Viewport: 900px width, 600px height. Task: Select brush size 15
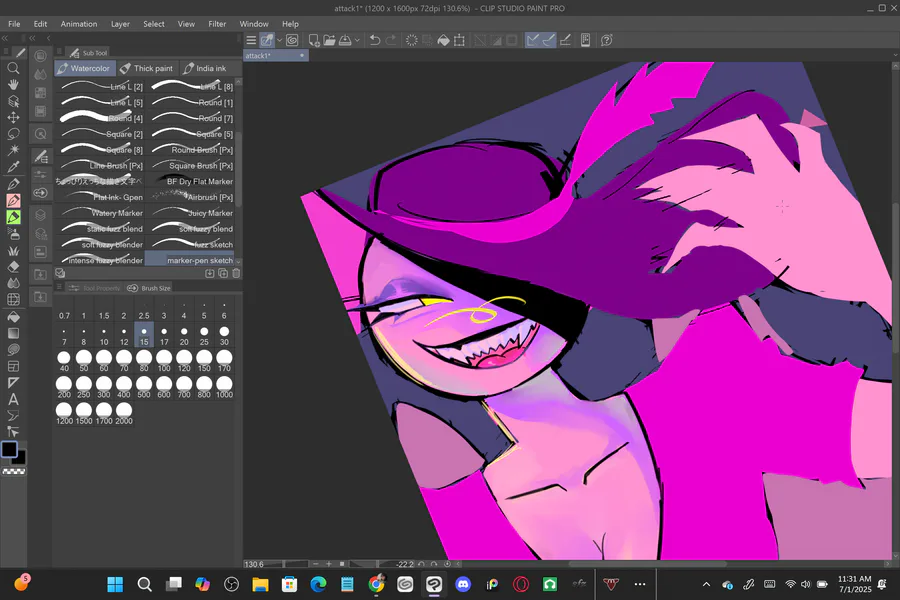[x=144, y=335]
